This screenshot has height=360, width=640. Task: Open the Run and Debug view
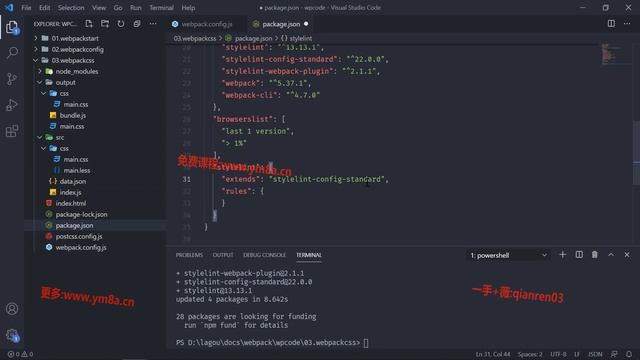coord(12,105)
